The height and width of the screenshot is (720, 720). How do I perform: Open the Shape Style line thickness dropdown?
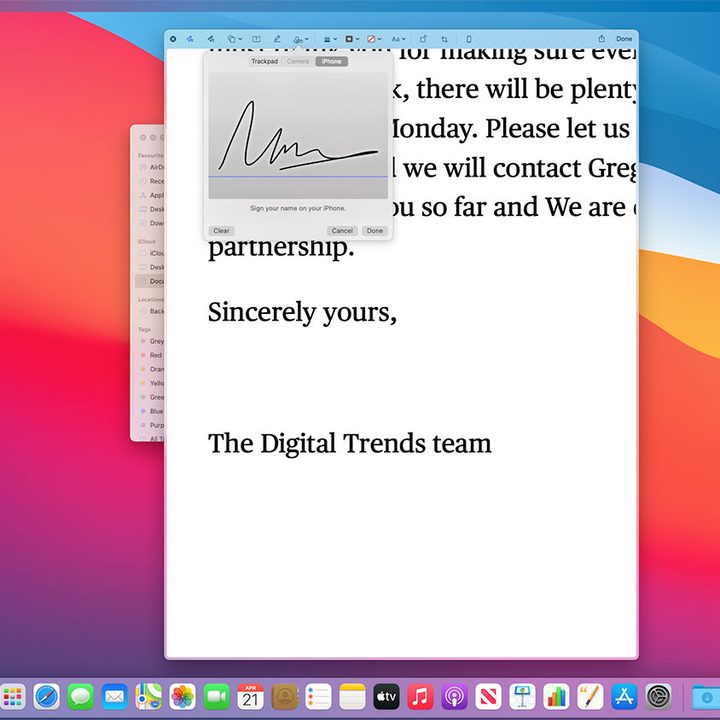click(330, 39)
